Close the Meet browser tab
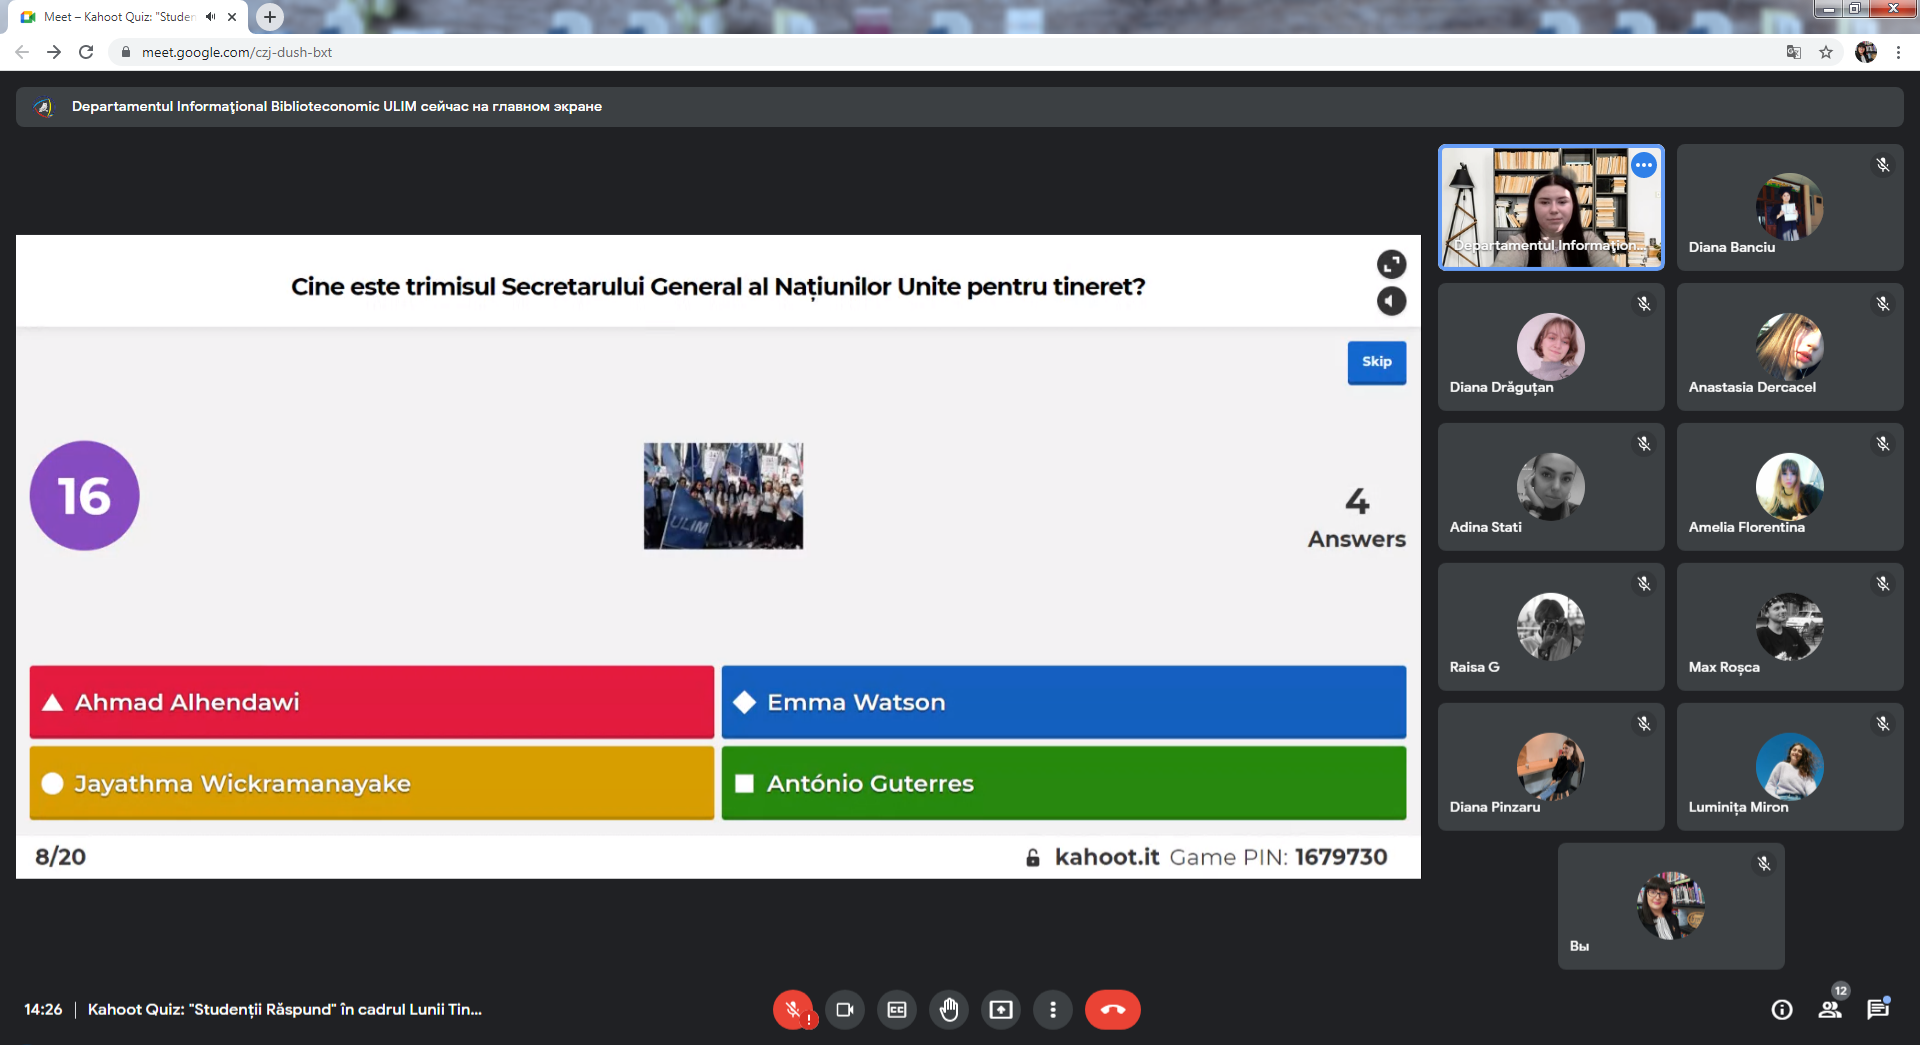 [x=232, y=17]
